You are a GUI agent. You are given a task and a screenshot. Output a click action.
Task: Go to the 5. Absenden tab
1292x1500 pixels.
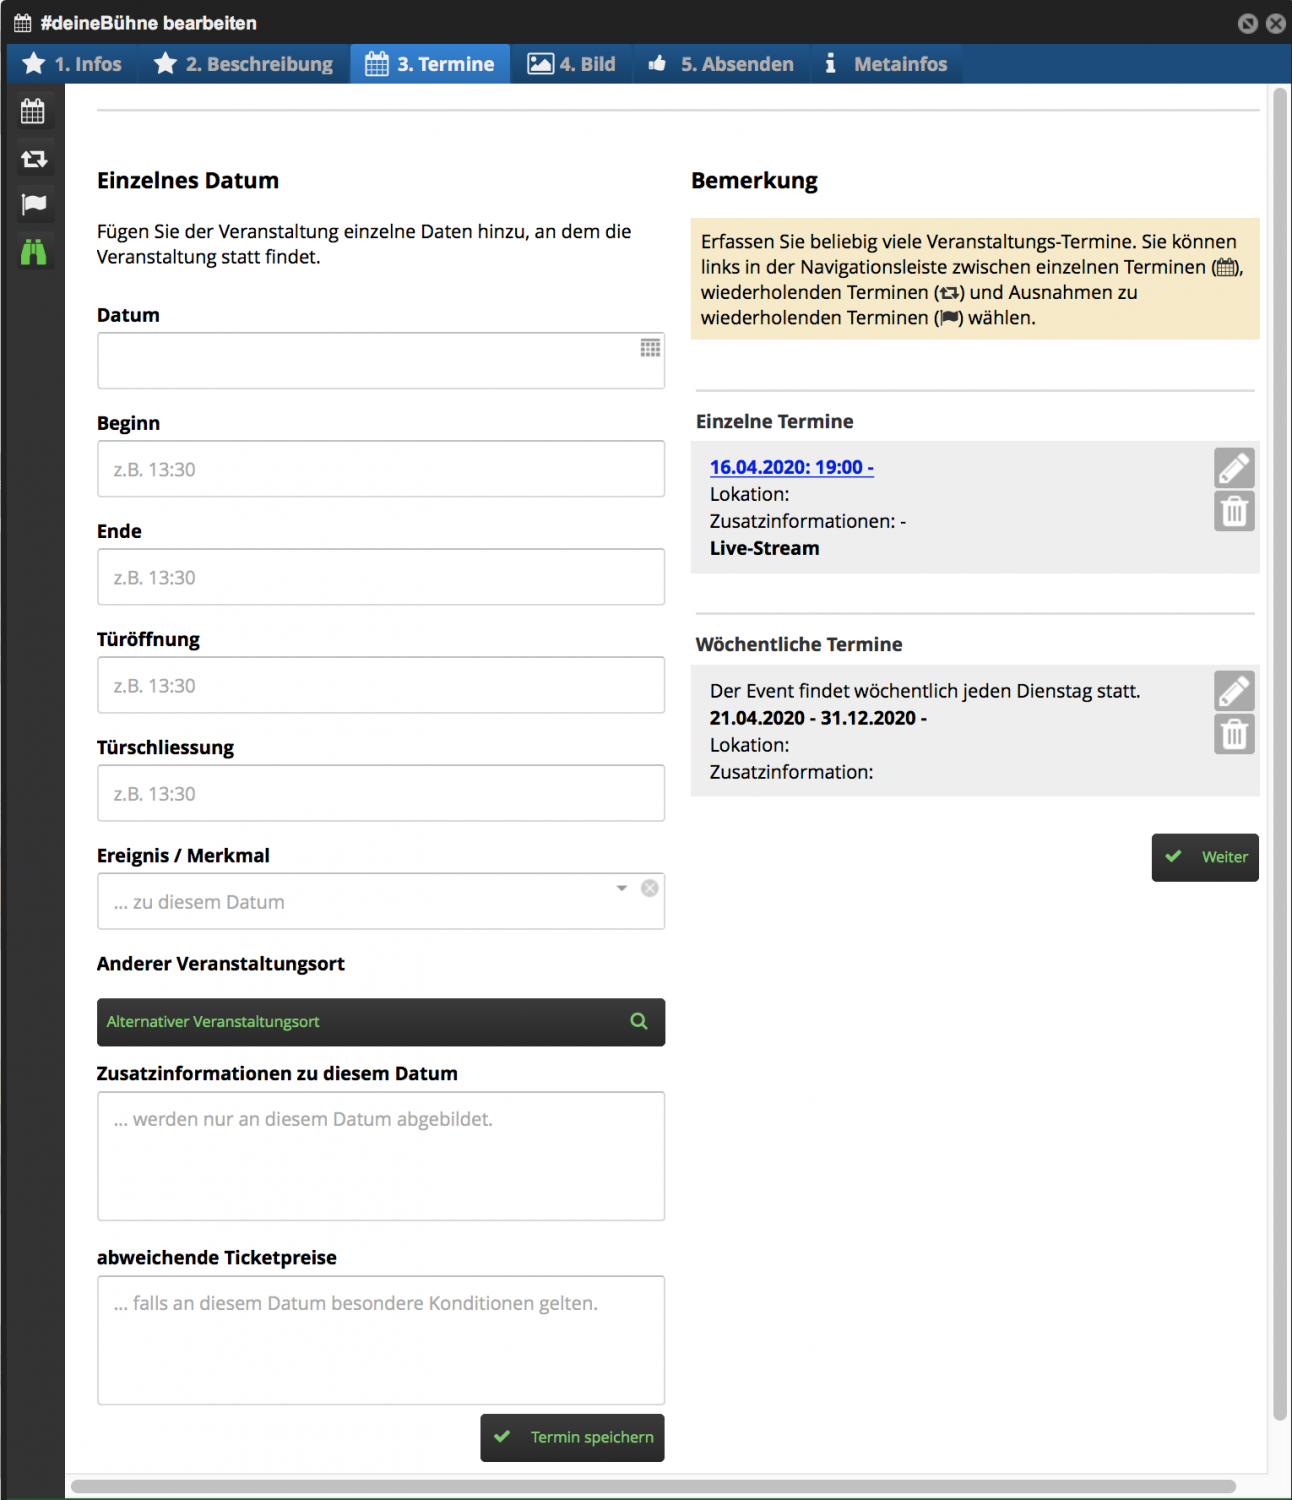pos(721,64)
